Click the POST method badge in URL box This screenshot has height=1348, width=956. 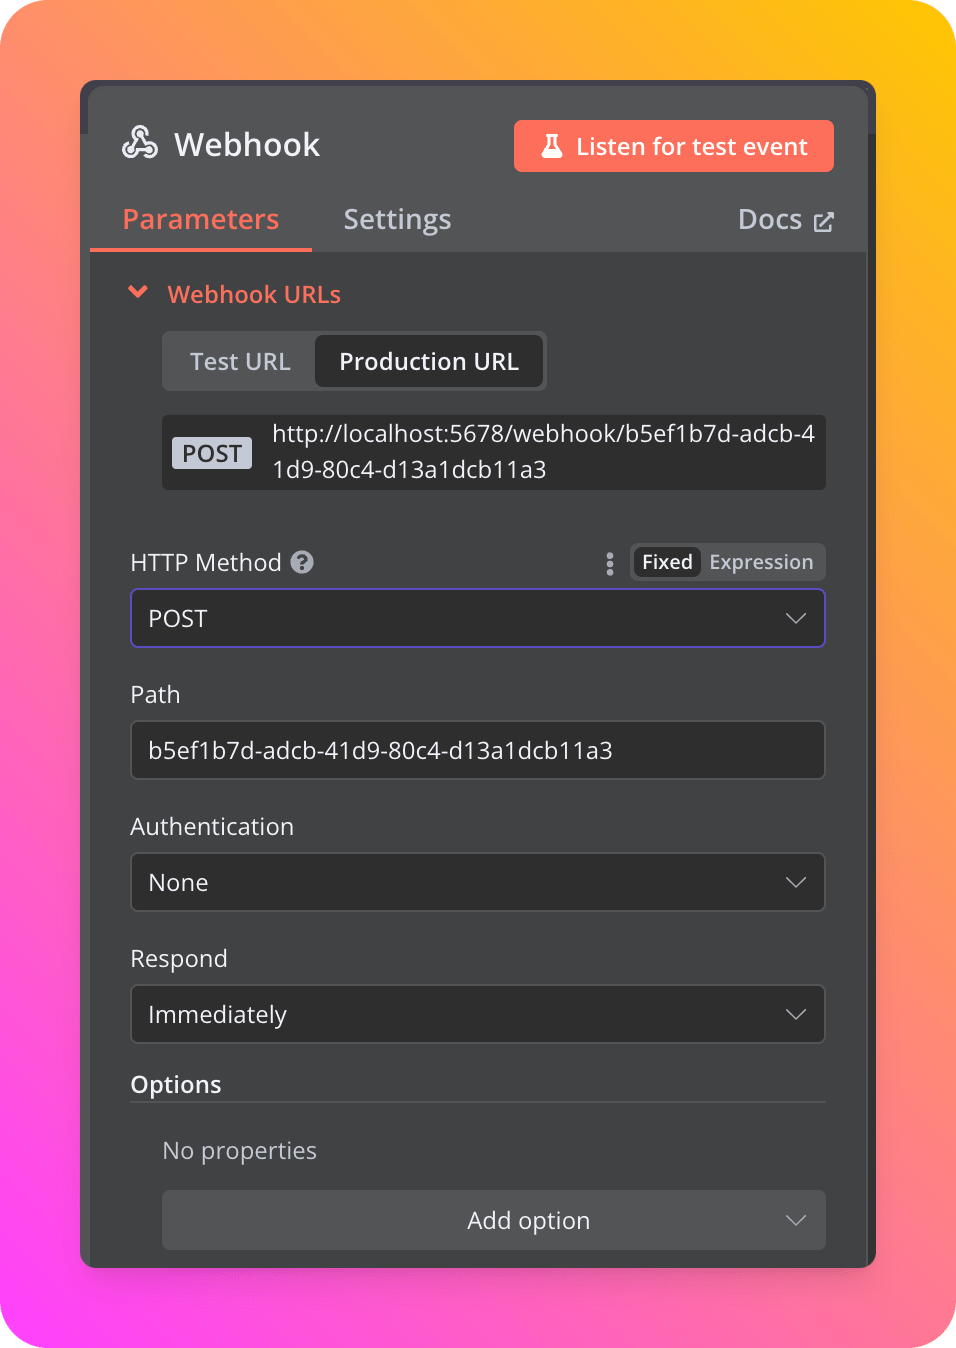[x=212, y=453]
